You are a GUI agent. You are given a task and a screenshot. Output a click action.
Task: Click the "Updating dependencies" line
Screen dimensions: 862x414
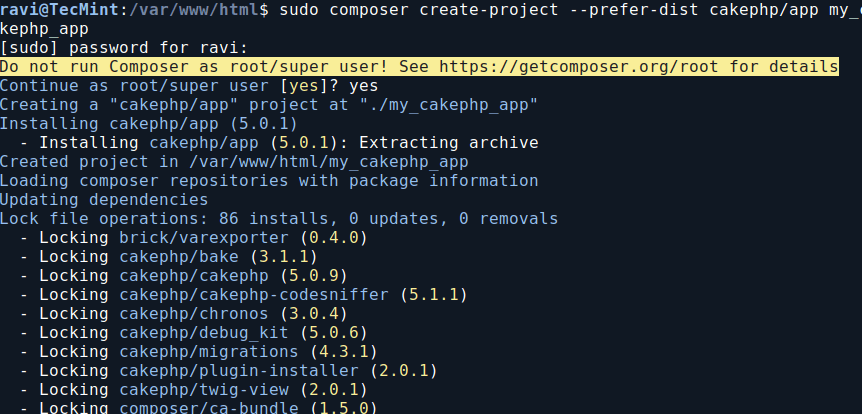104,200
